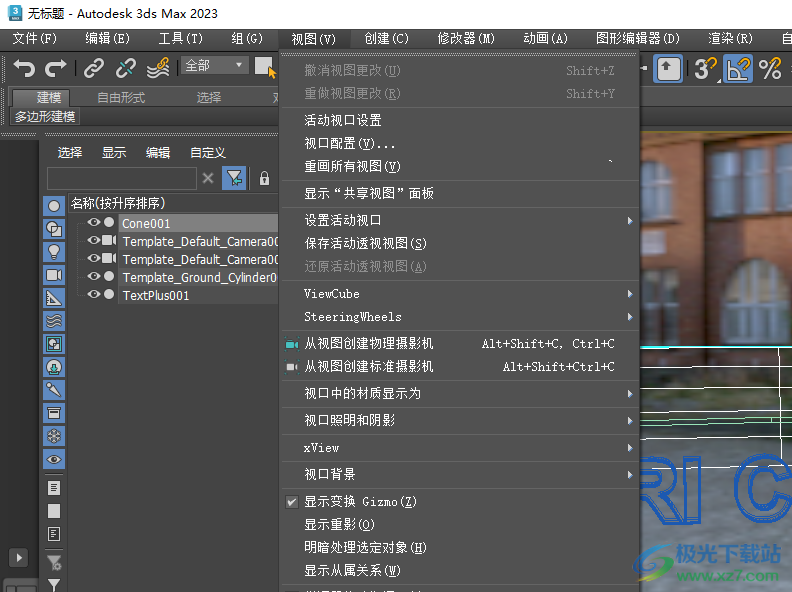This screenshot has height=592, width=792.
Task: Open the 编辑(E) menu
Action: click(107, 38)
